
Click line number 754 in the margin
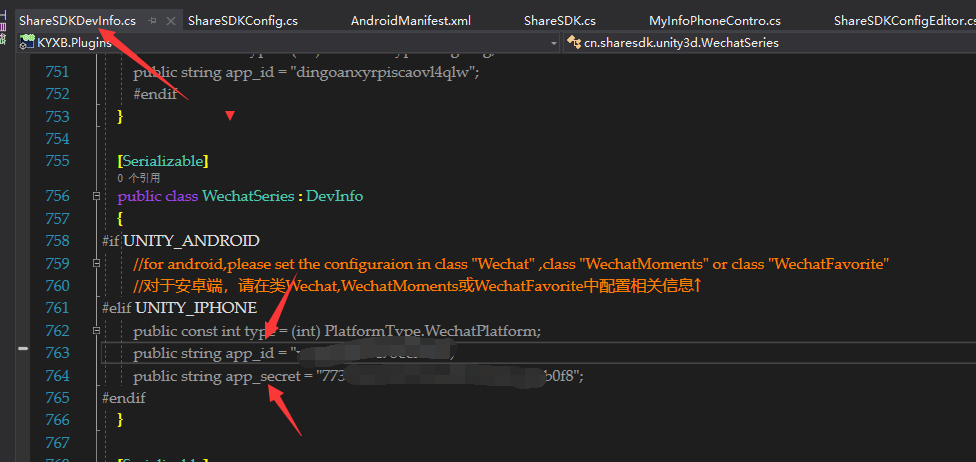(x=57, y=138)
